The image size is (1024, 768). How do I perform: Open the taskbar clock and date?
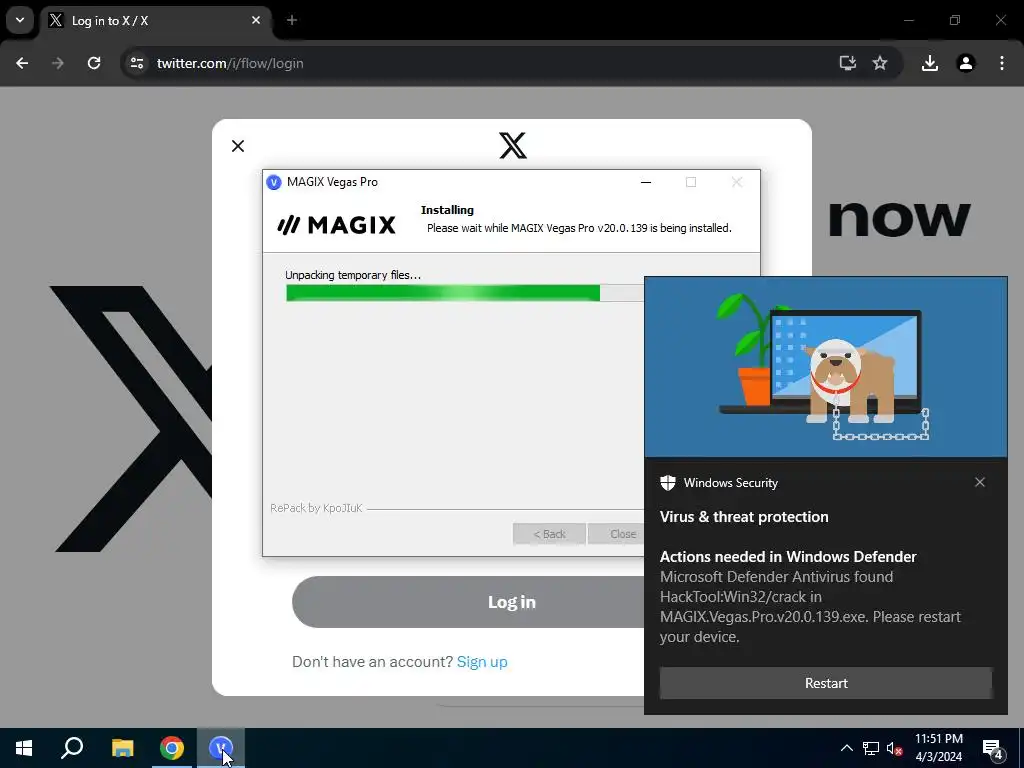pos(938,748)
